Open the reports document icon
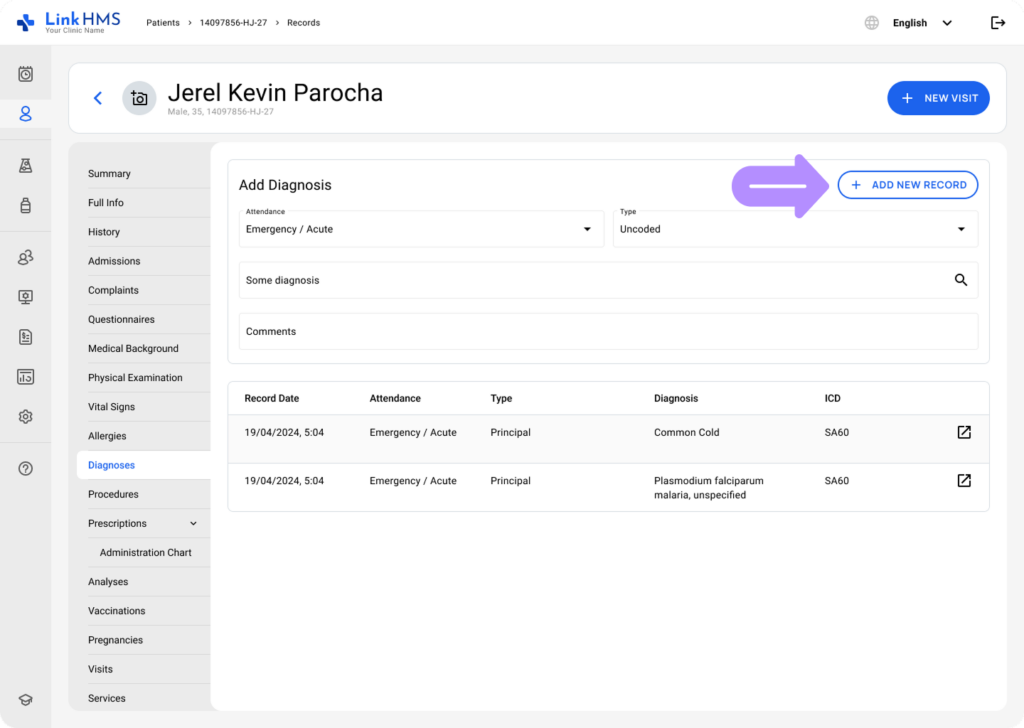The height and width of the screenshot is (728, 1024). click(25, 336)
